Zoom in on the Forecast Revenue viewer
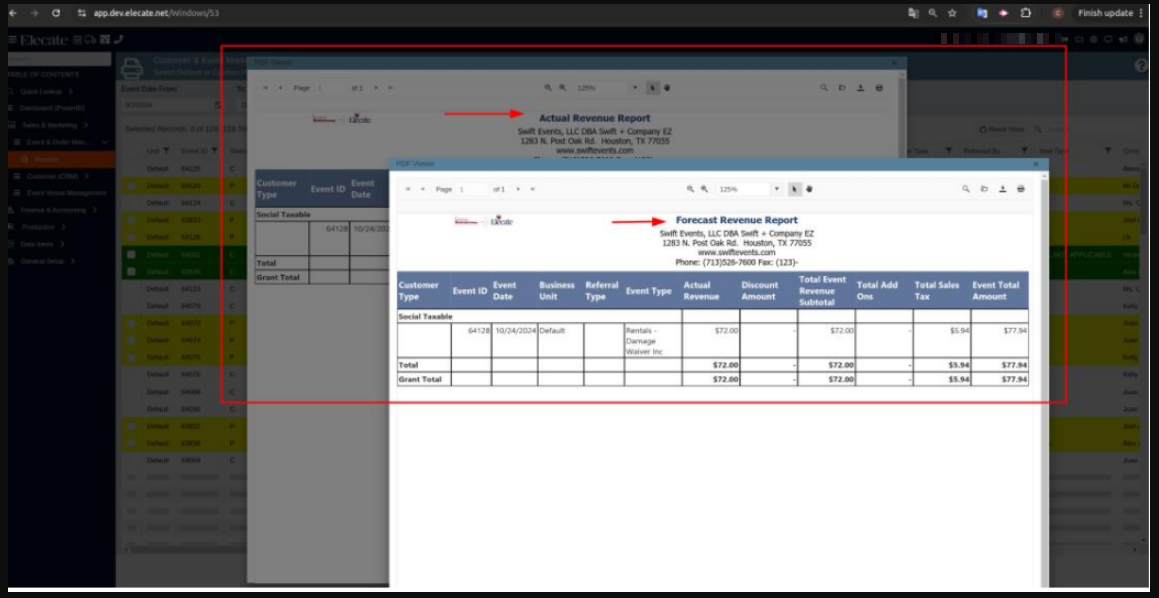Image resolution: width=1159 pixels, height=598 pixels. (704, 189)
